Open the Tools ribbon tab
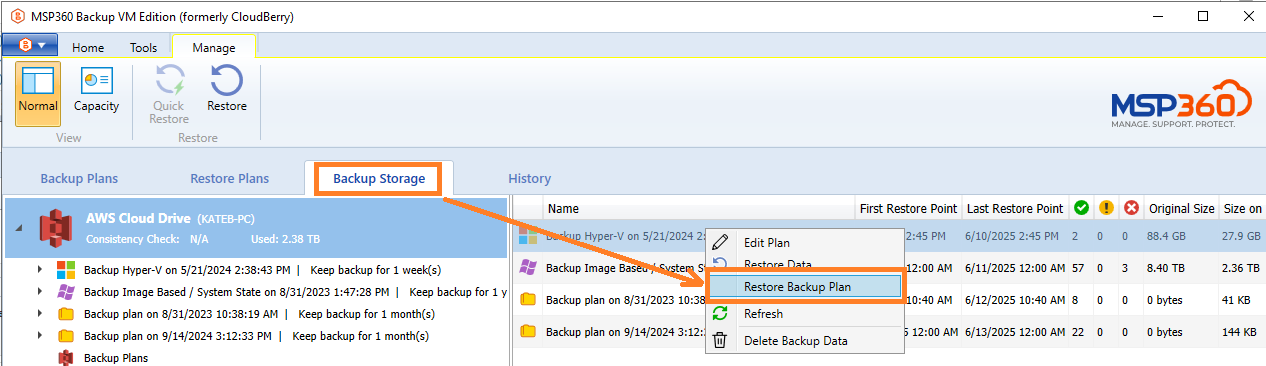This screenshot has width=1266, height=366. tap(143, 47)
